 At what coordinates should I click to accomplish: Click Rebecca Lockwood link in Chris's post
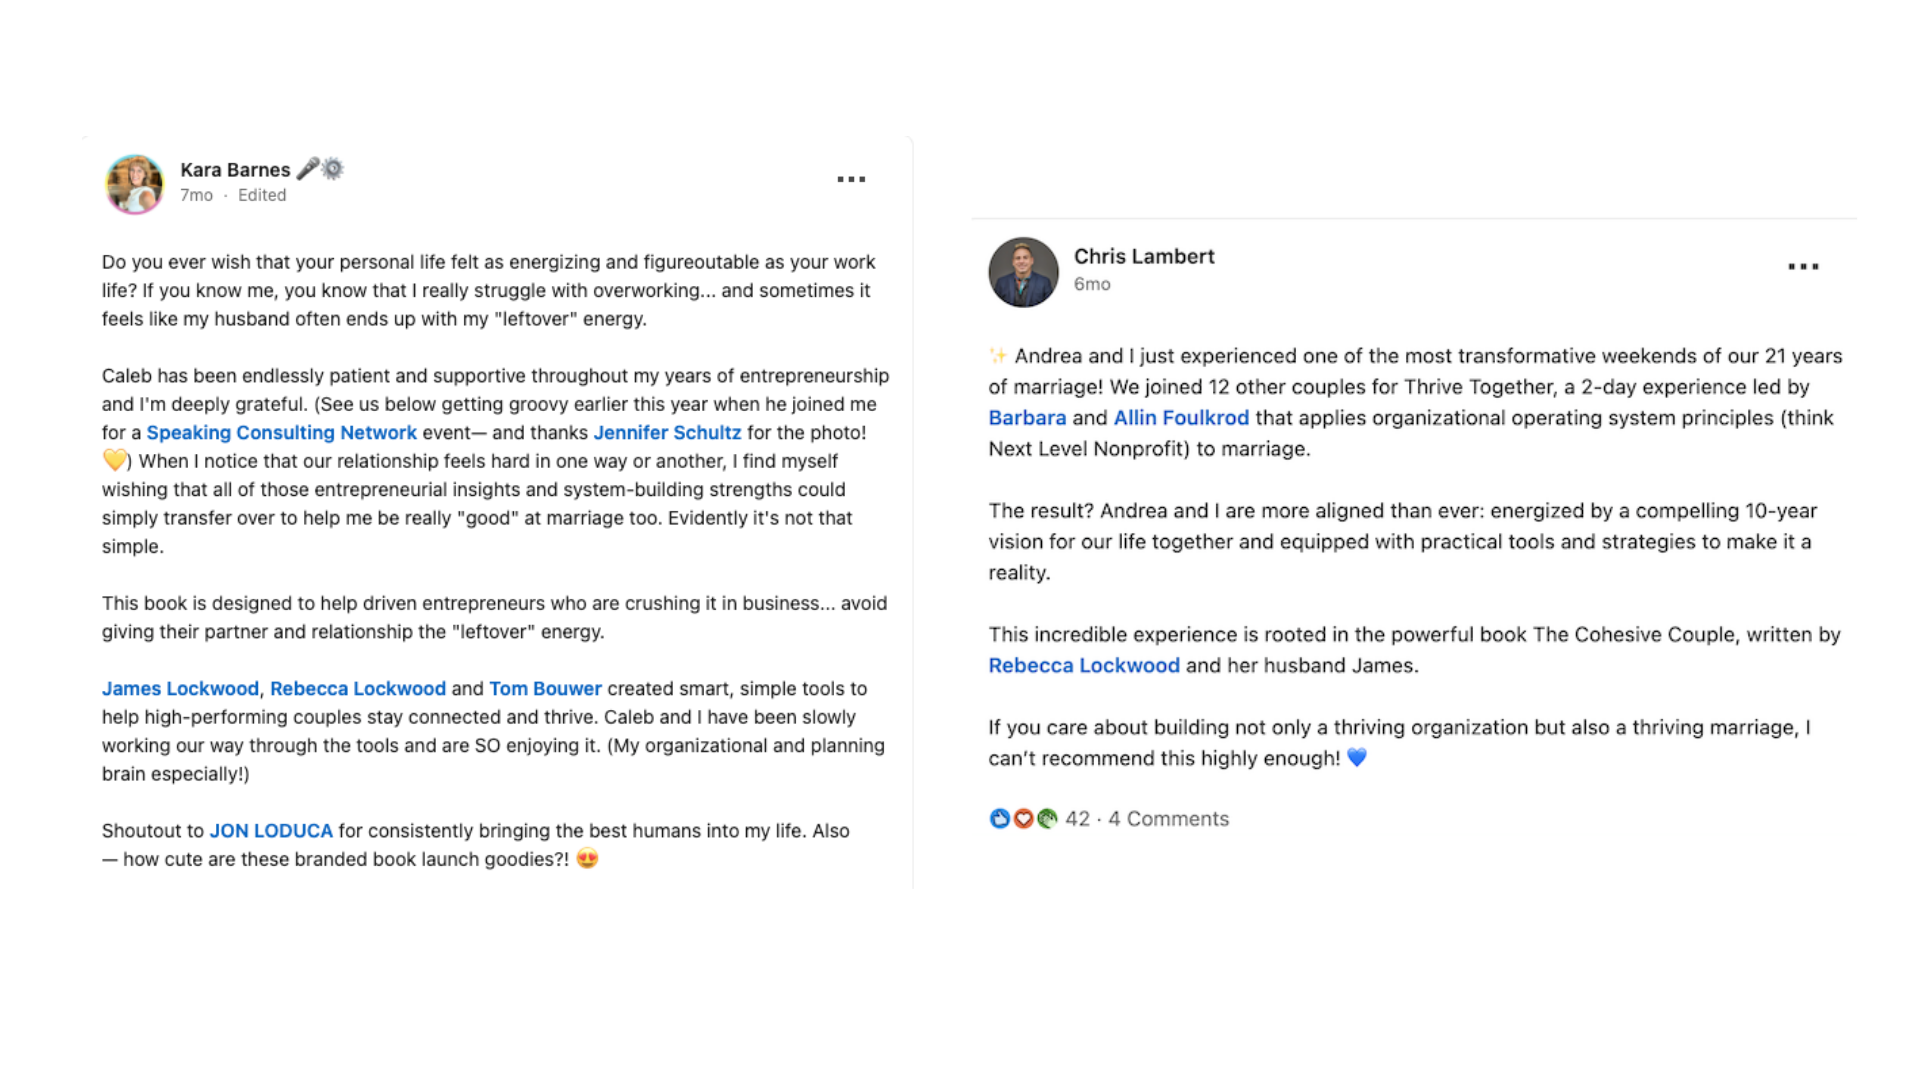(x=1084, y=666)
